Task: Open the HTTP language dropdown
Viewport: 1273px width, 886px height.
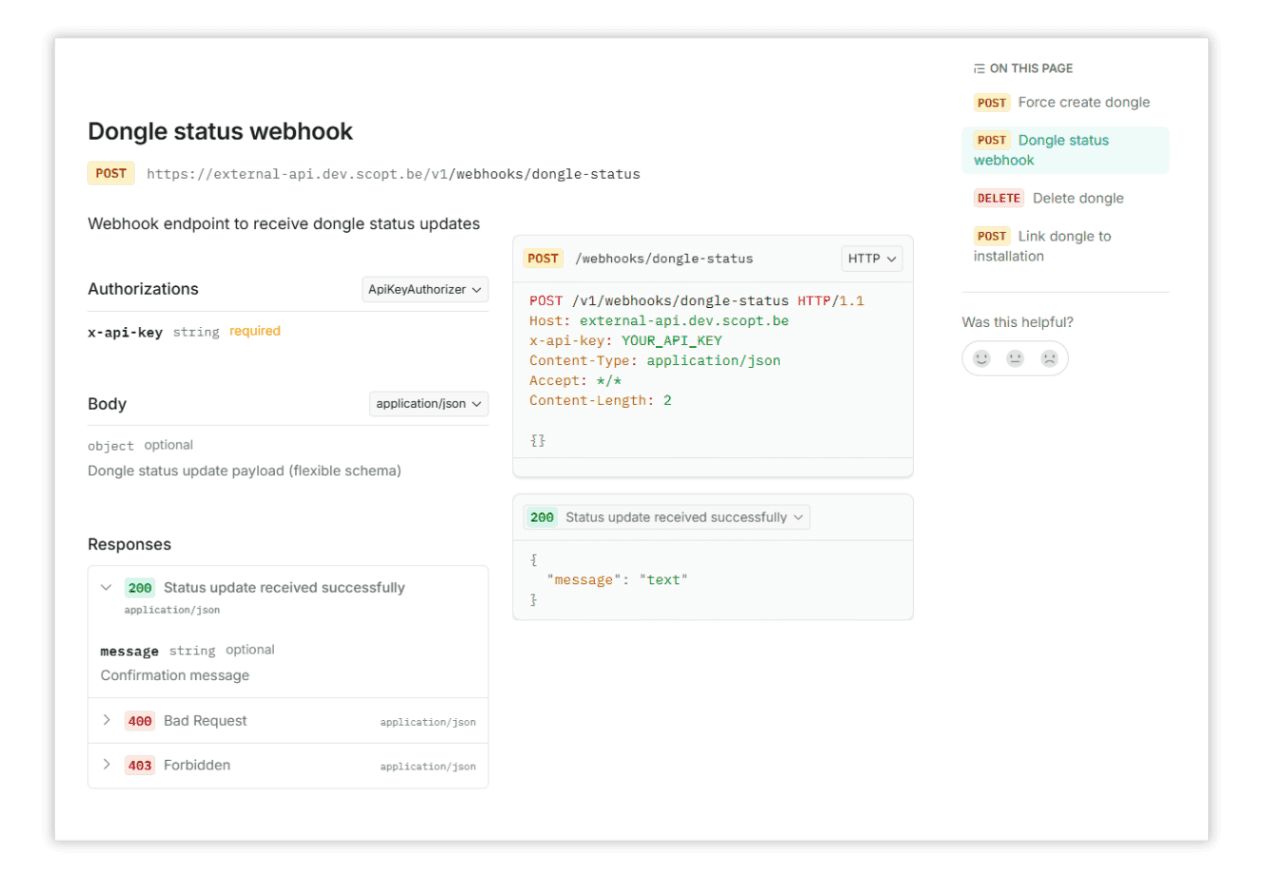Action: pos(872,258)
